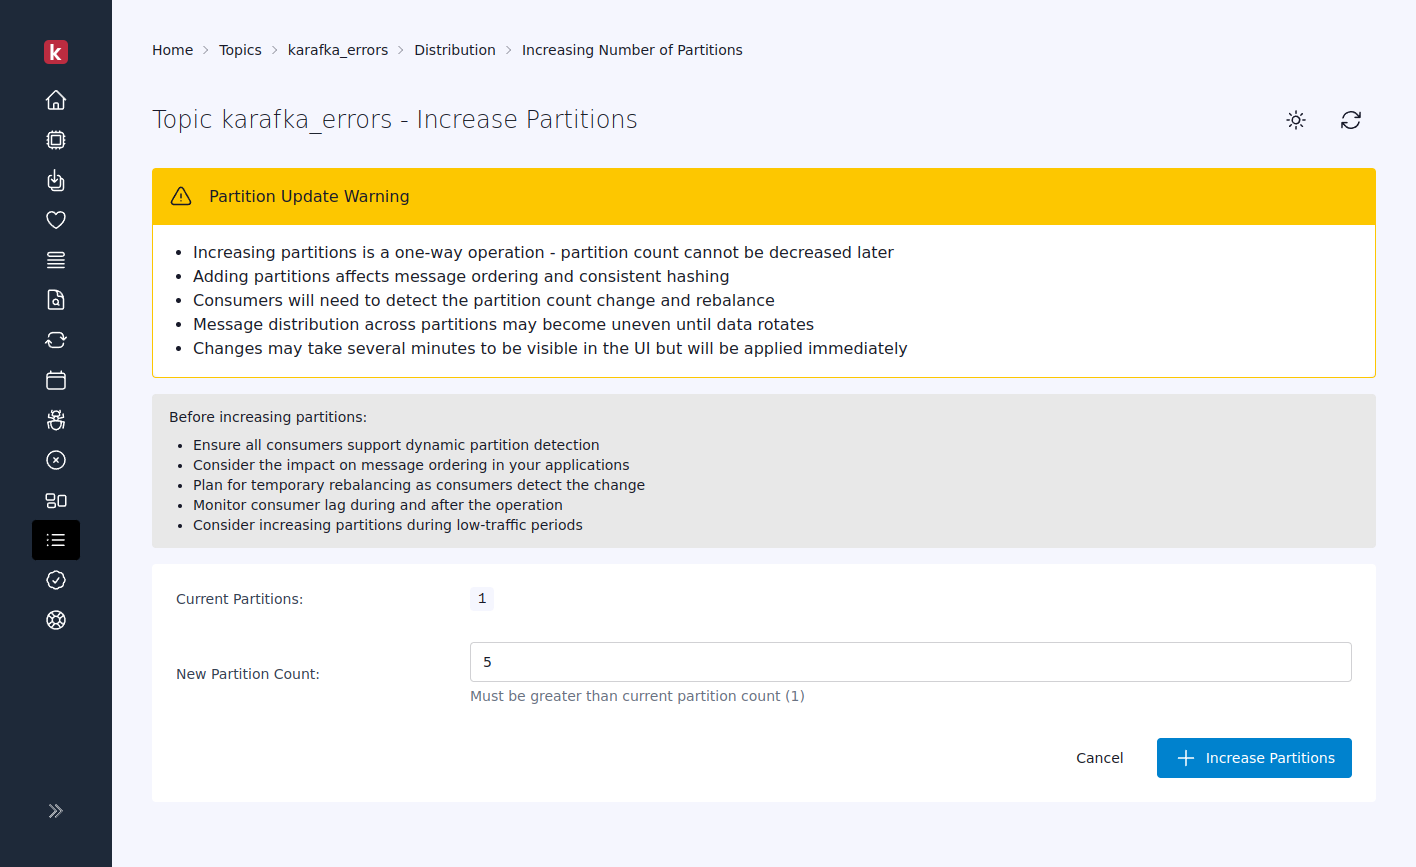Edit the New Partition Count field
Screen dimensions: 1416x867
pyautogui.click(x=910, y=662)
